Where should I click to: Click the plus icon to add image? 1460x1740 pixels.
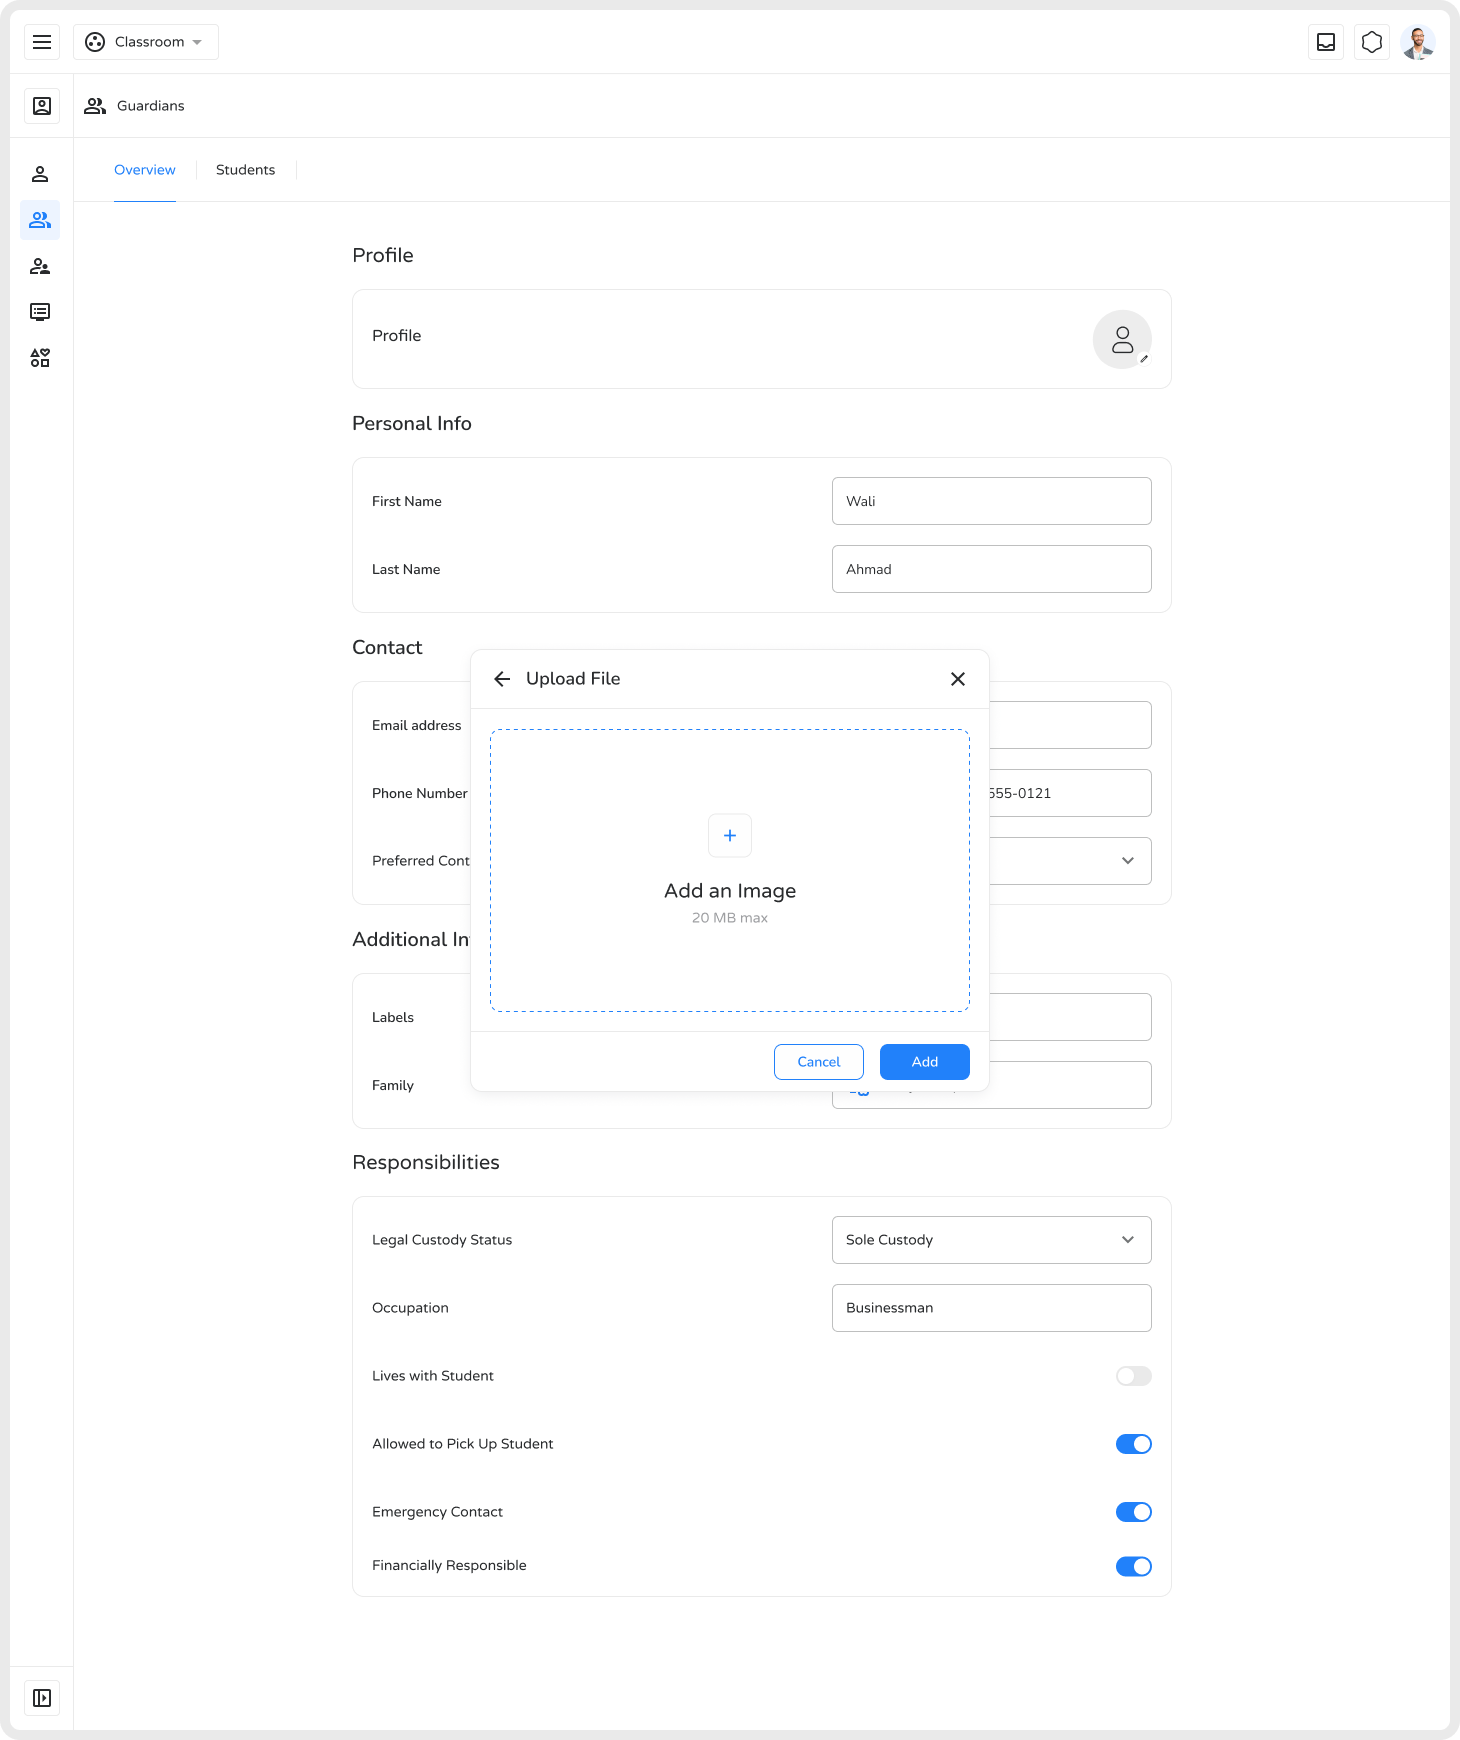pyautogui.click(x=730, y=836)
